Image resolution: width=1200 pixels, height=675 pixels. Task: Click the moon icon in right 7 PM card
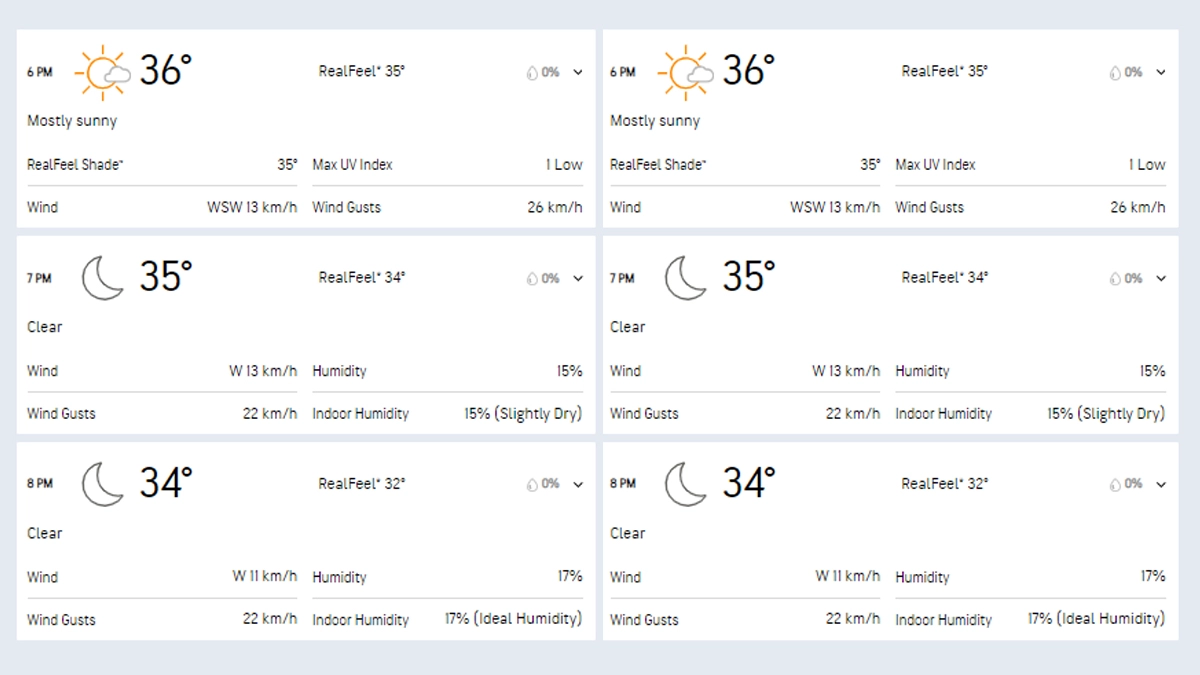click(685, 277)
